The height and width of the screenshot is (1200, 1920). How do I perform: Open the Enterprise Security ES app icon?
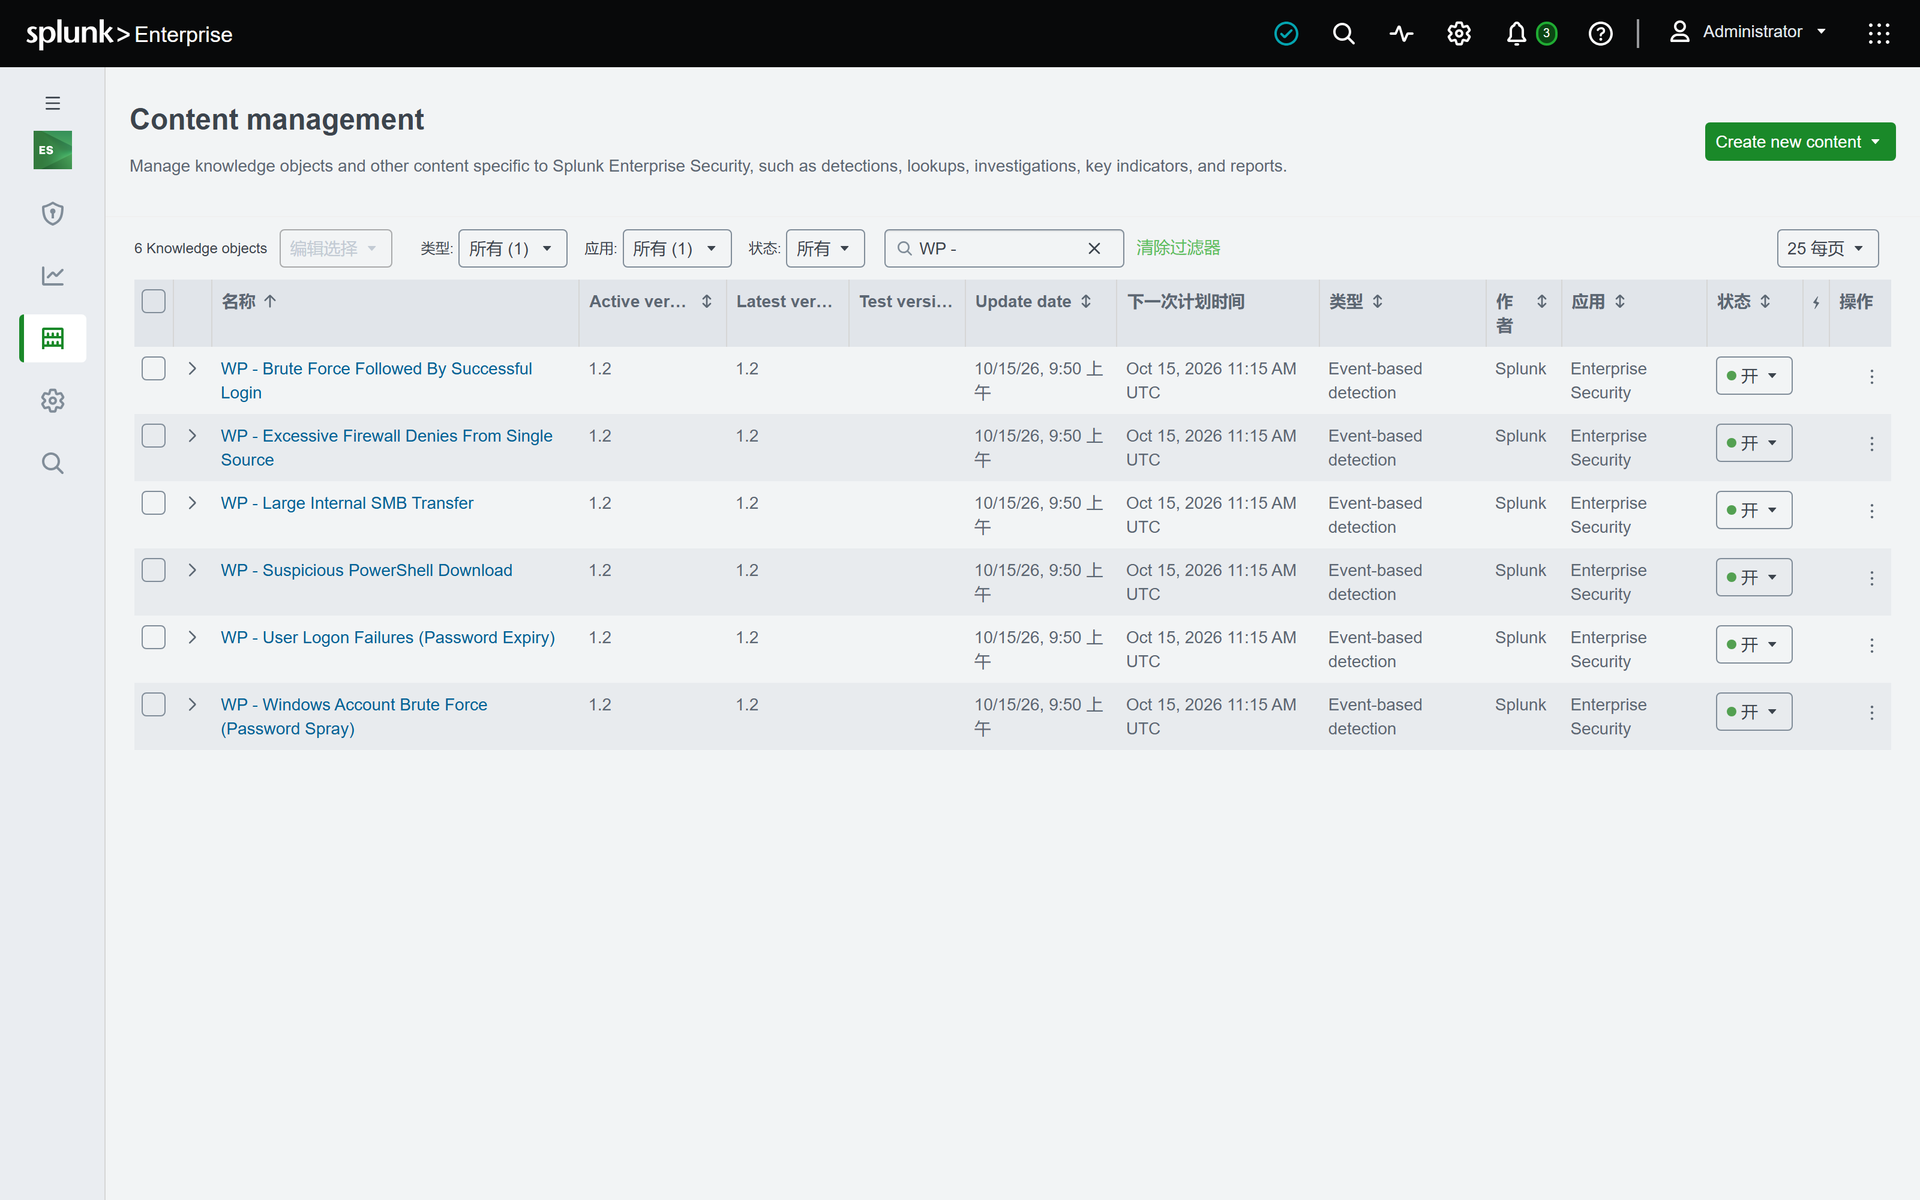click(53, 150)
